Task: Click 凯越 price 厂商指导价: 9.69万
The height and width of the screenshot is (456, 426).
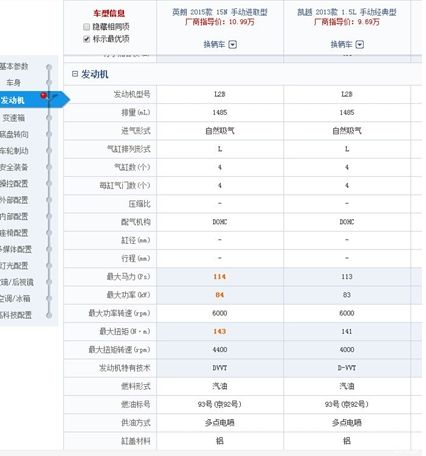Action: coord(347,22)
